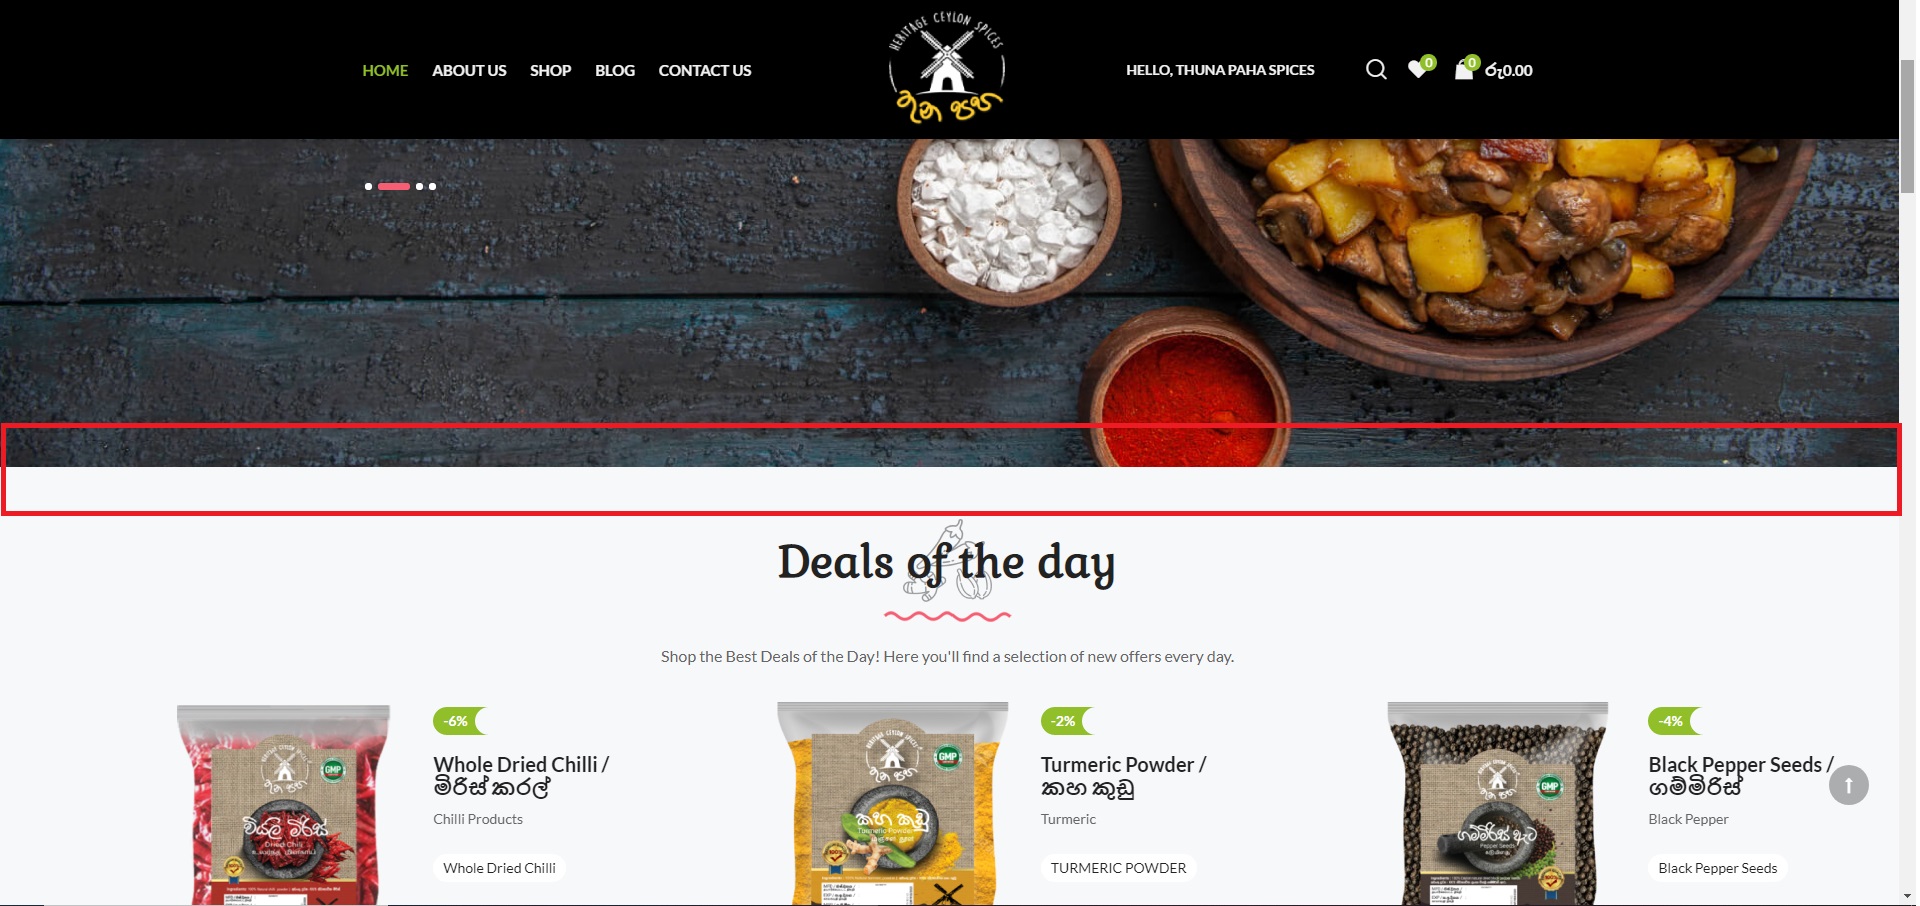Screen dimensions: 1920x906
Task: Open the Black Pepper category link
Action: point(1688,819)
